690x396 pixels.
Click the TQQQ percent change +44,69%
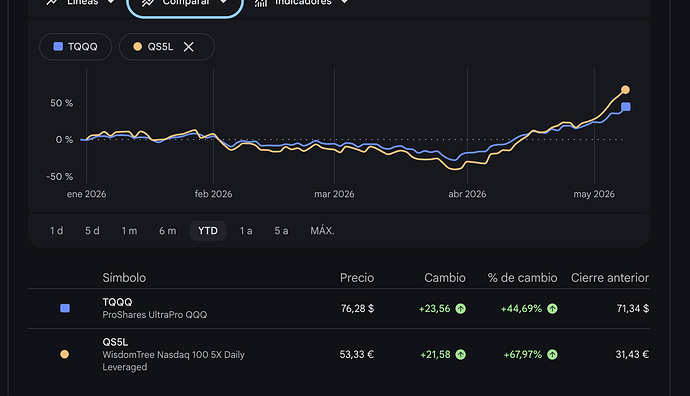tap(521, 309)
